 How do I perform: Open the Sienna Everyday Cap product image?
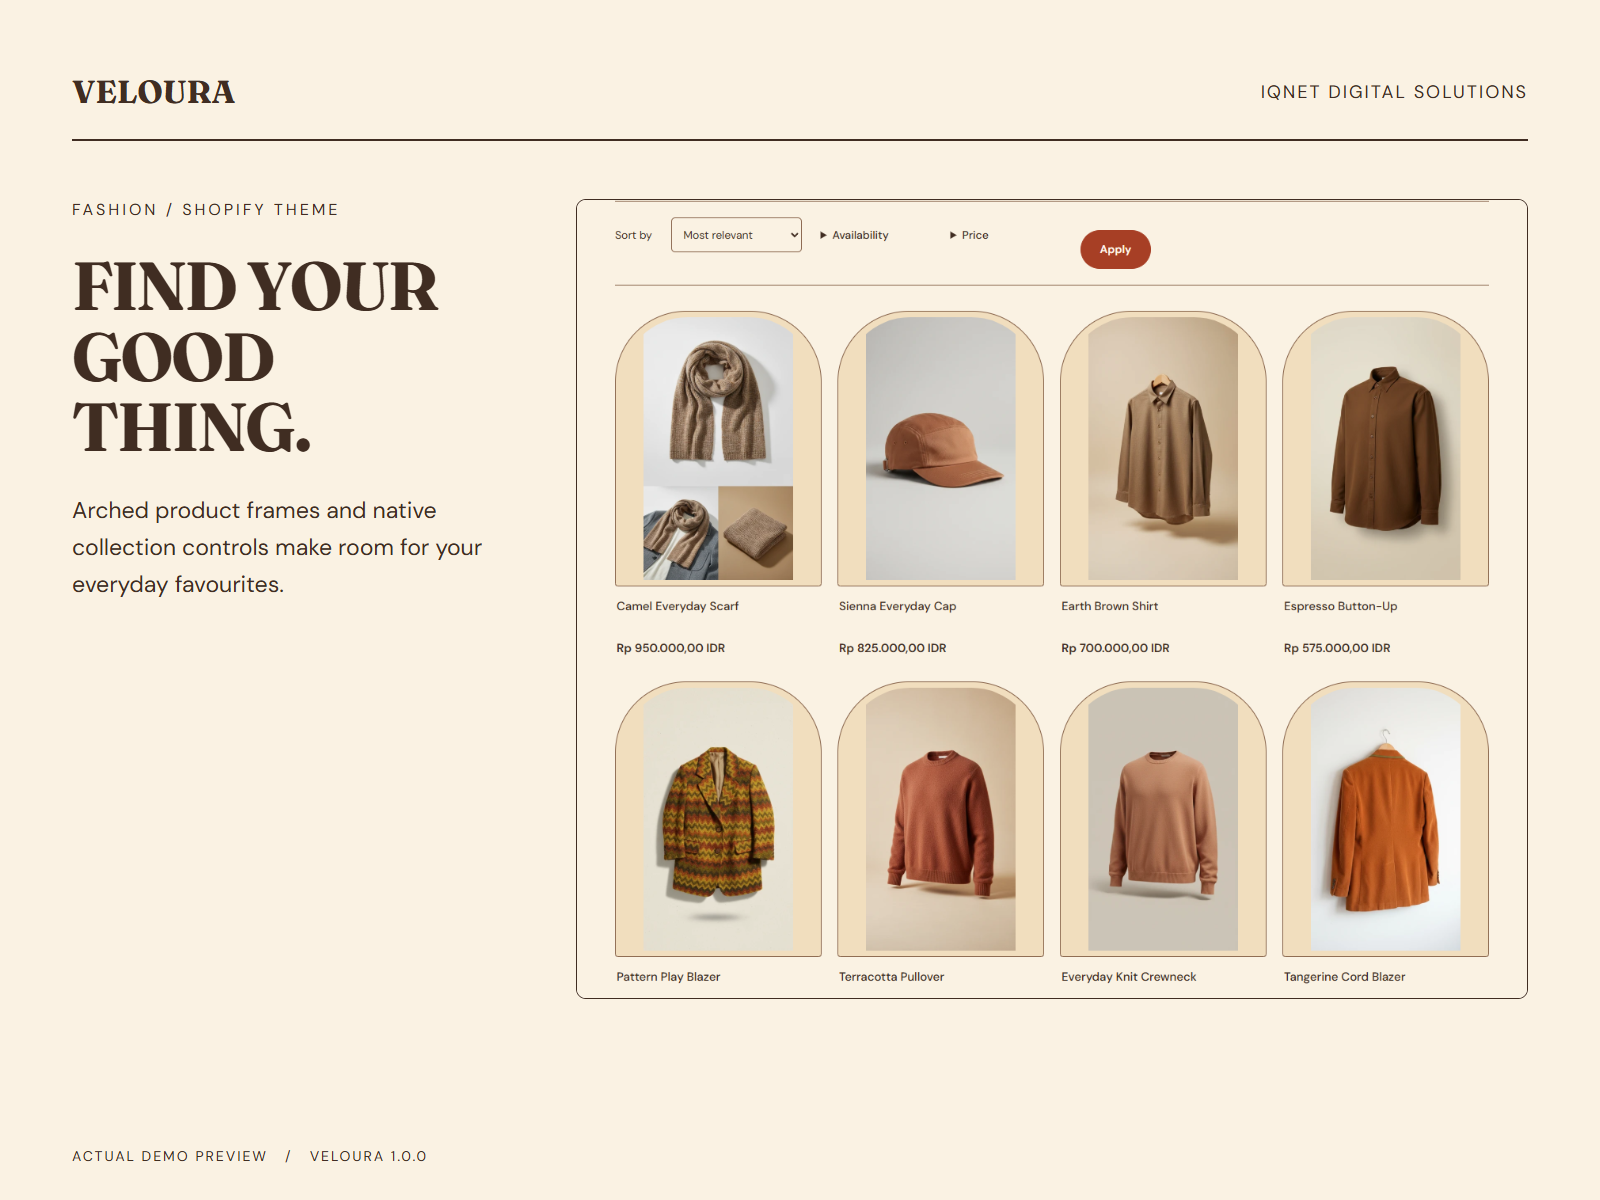940,448
